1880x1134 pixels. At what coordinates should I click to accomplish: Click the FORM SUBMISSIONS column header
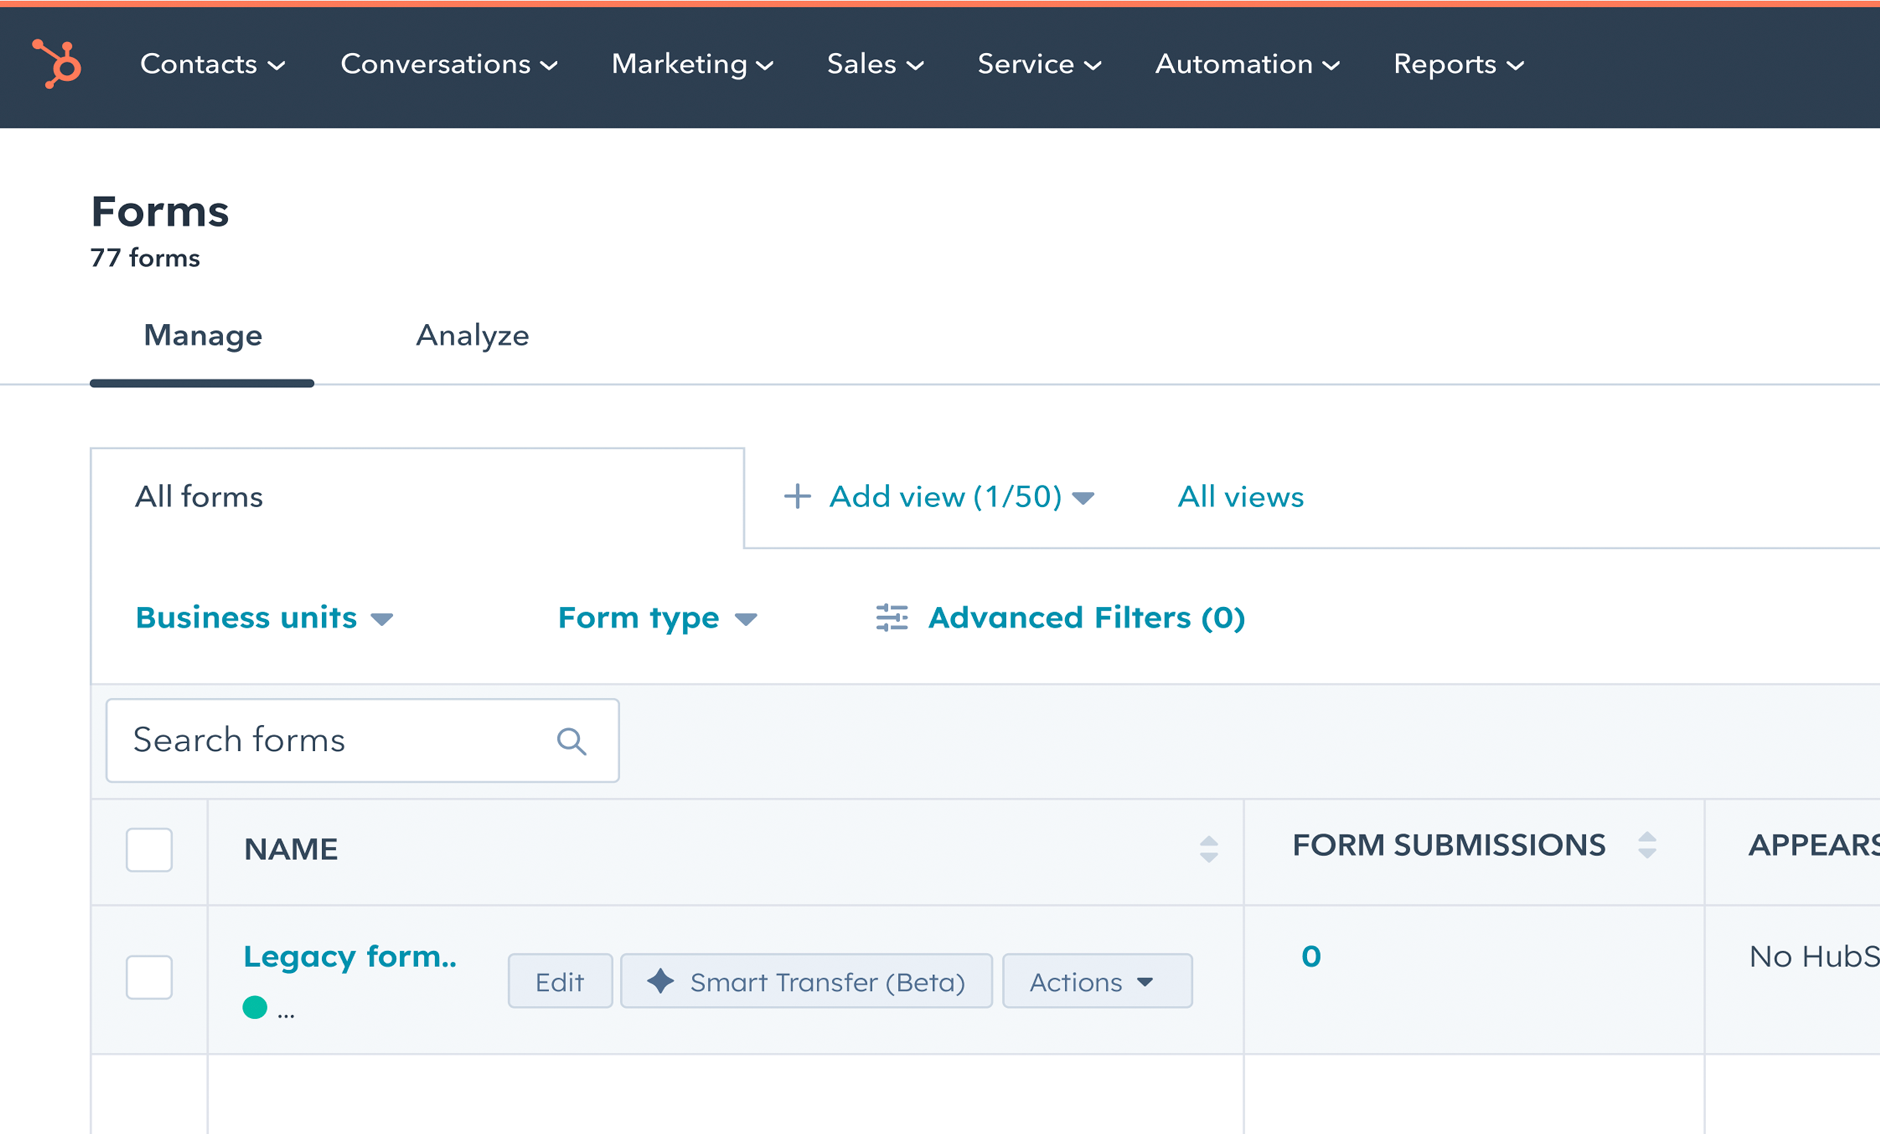point(1448,845)
